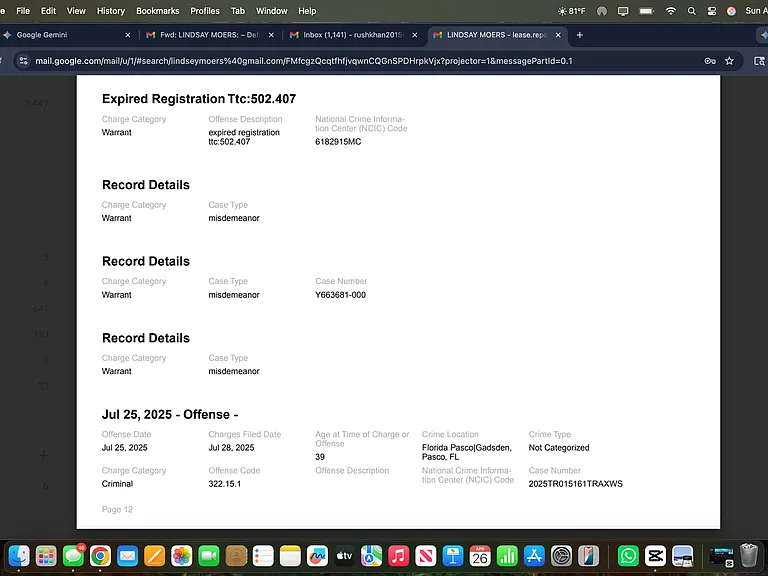Open Maps app in dock
Viewport: 768px width, 576px height.
(x=371, y=556)
